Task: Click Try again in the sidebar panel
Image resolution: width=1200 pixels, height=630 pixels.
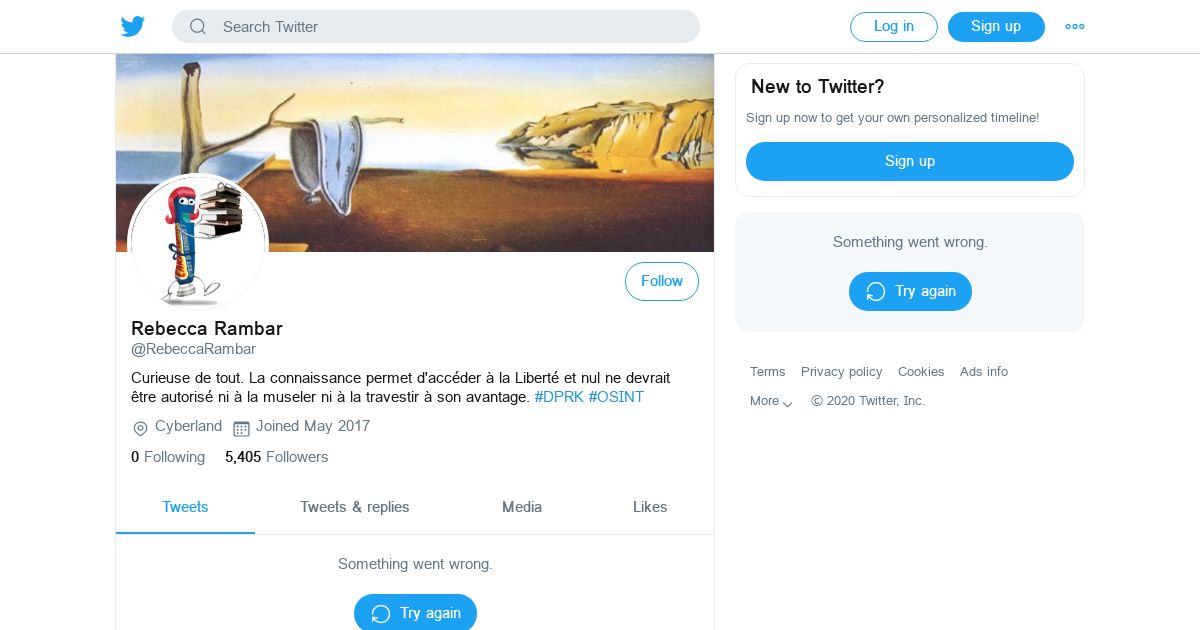Action: pos(910,291)
